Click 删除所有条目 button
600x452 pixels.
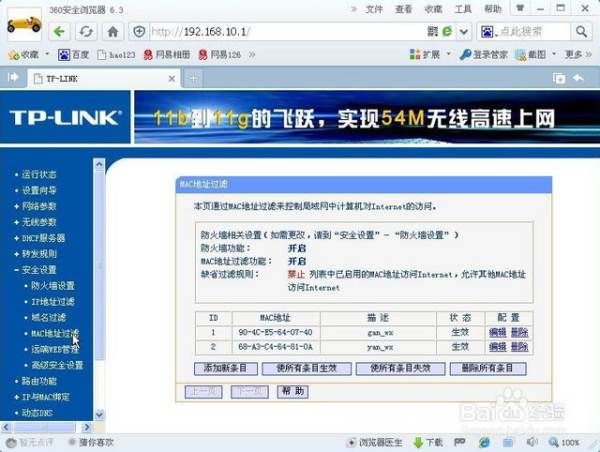488,369
